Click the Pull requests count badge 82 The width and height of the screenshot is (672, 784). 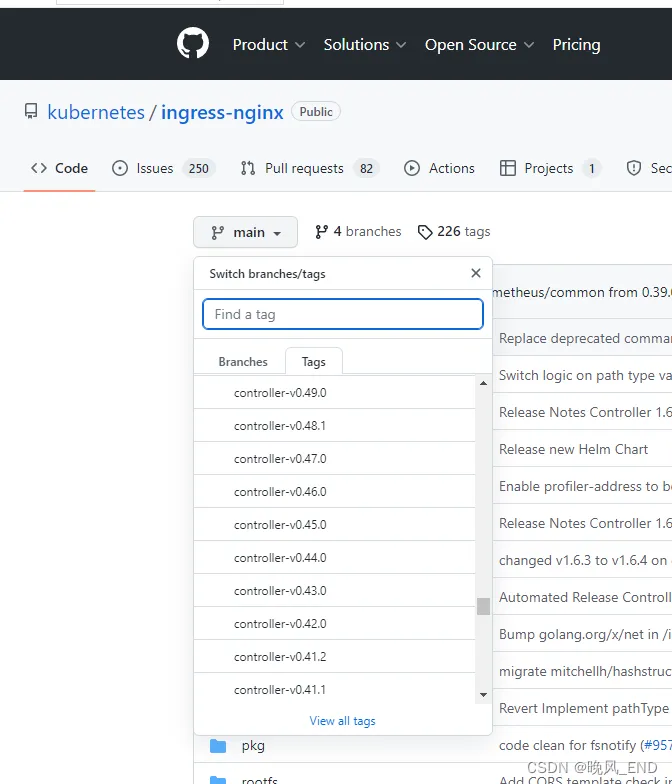(x=366, y=168)
